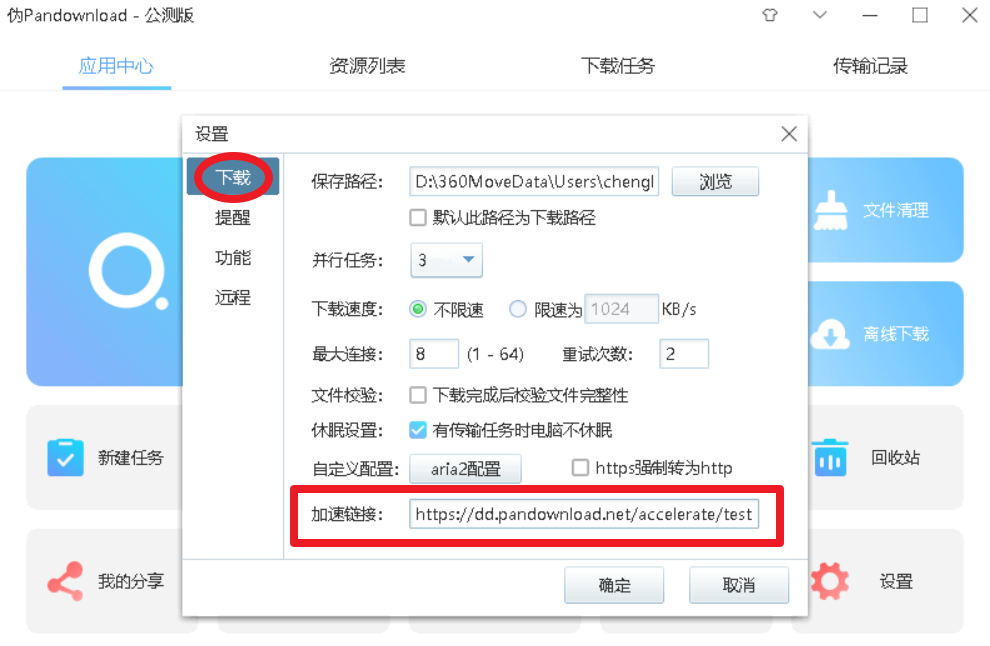The height and width of the screenshot is (646, 990).
Task: Click the file cleanup broom icon
Action: pyautogui.click(x=831, y=210)
